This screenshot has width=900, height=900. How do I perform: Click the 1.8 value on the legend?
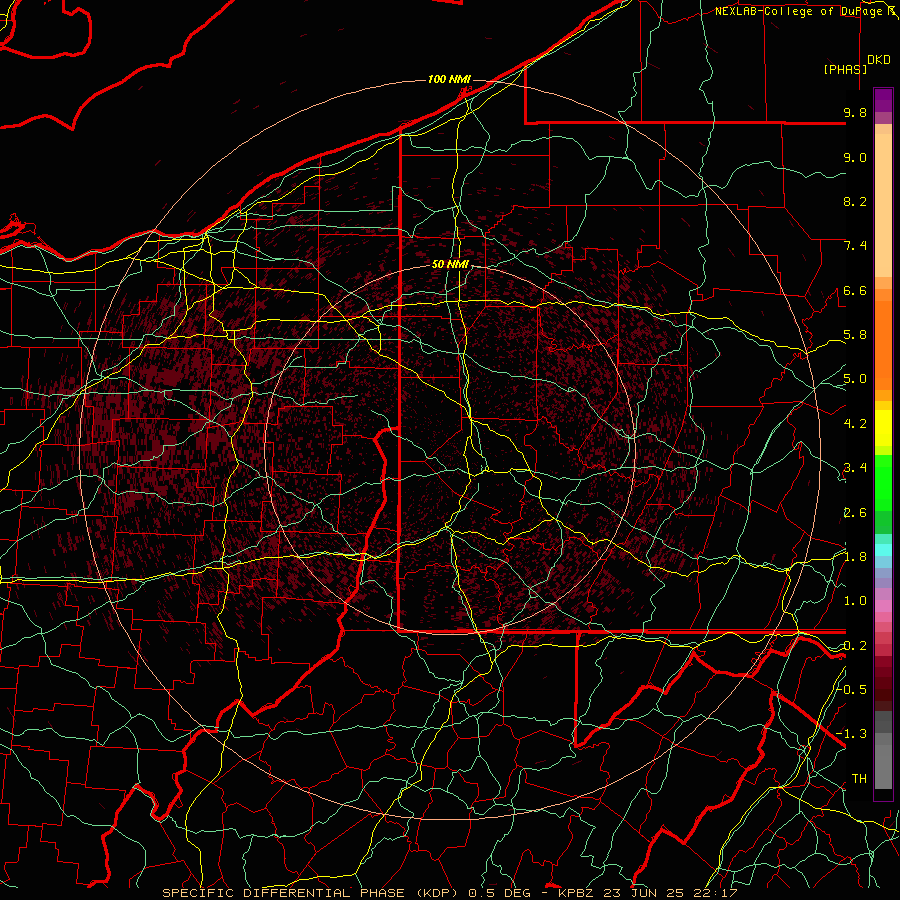click(855, 557)
